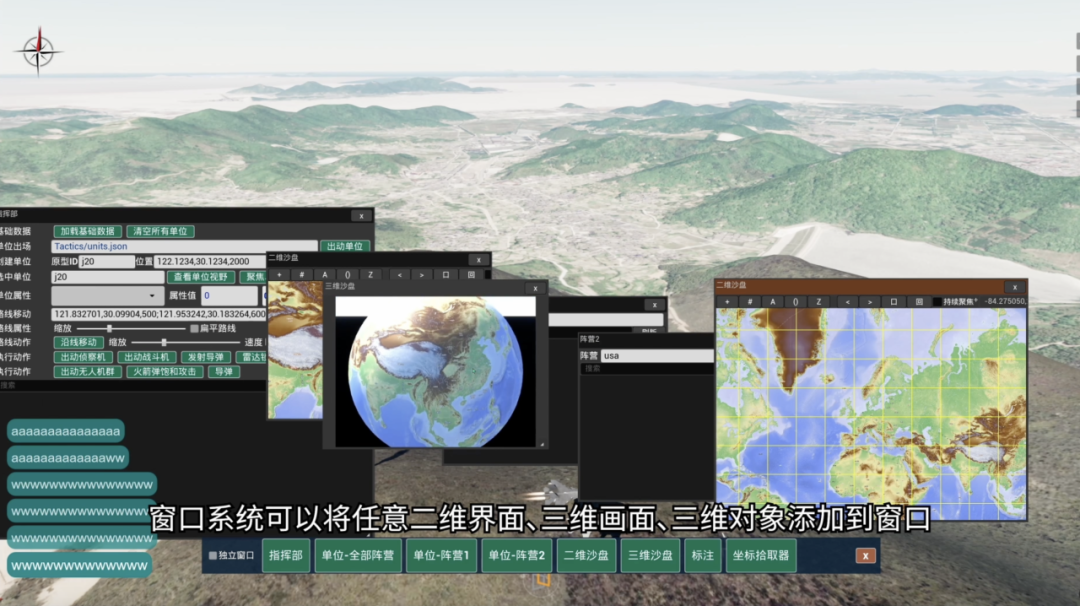Enable the 持续聚焦 checkbox

tap(937, 302)
